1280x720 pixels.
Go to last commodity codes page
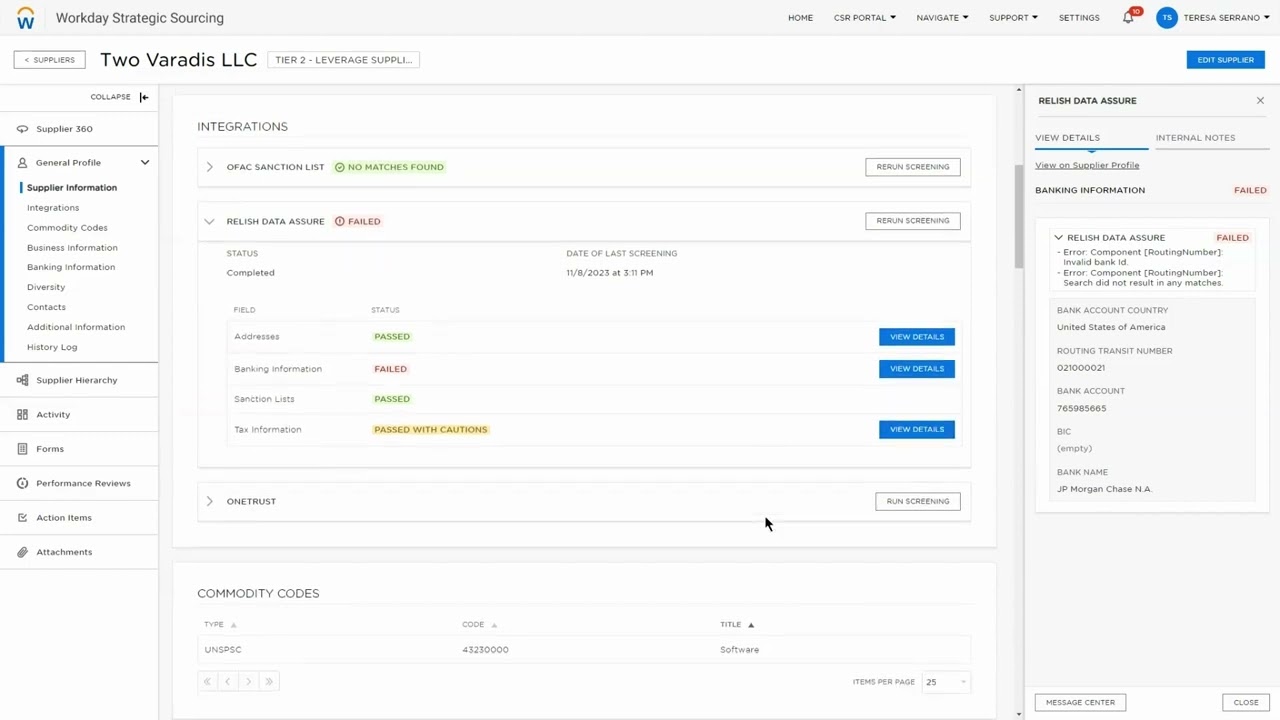[269, 682]
